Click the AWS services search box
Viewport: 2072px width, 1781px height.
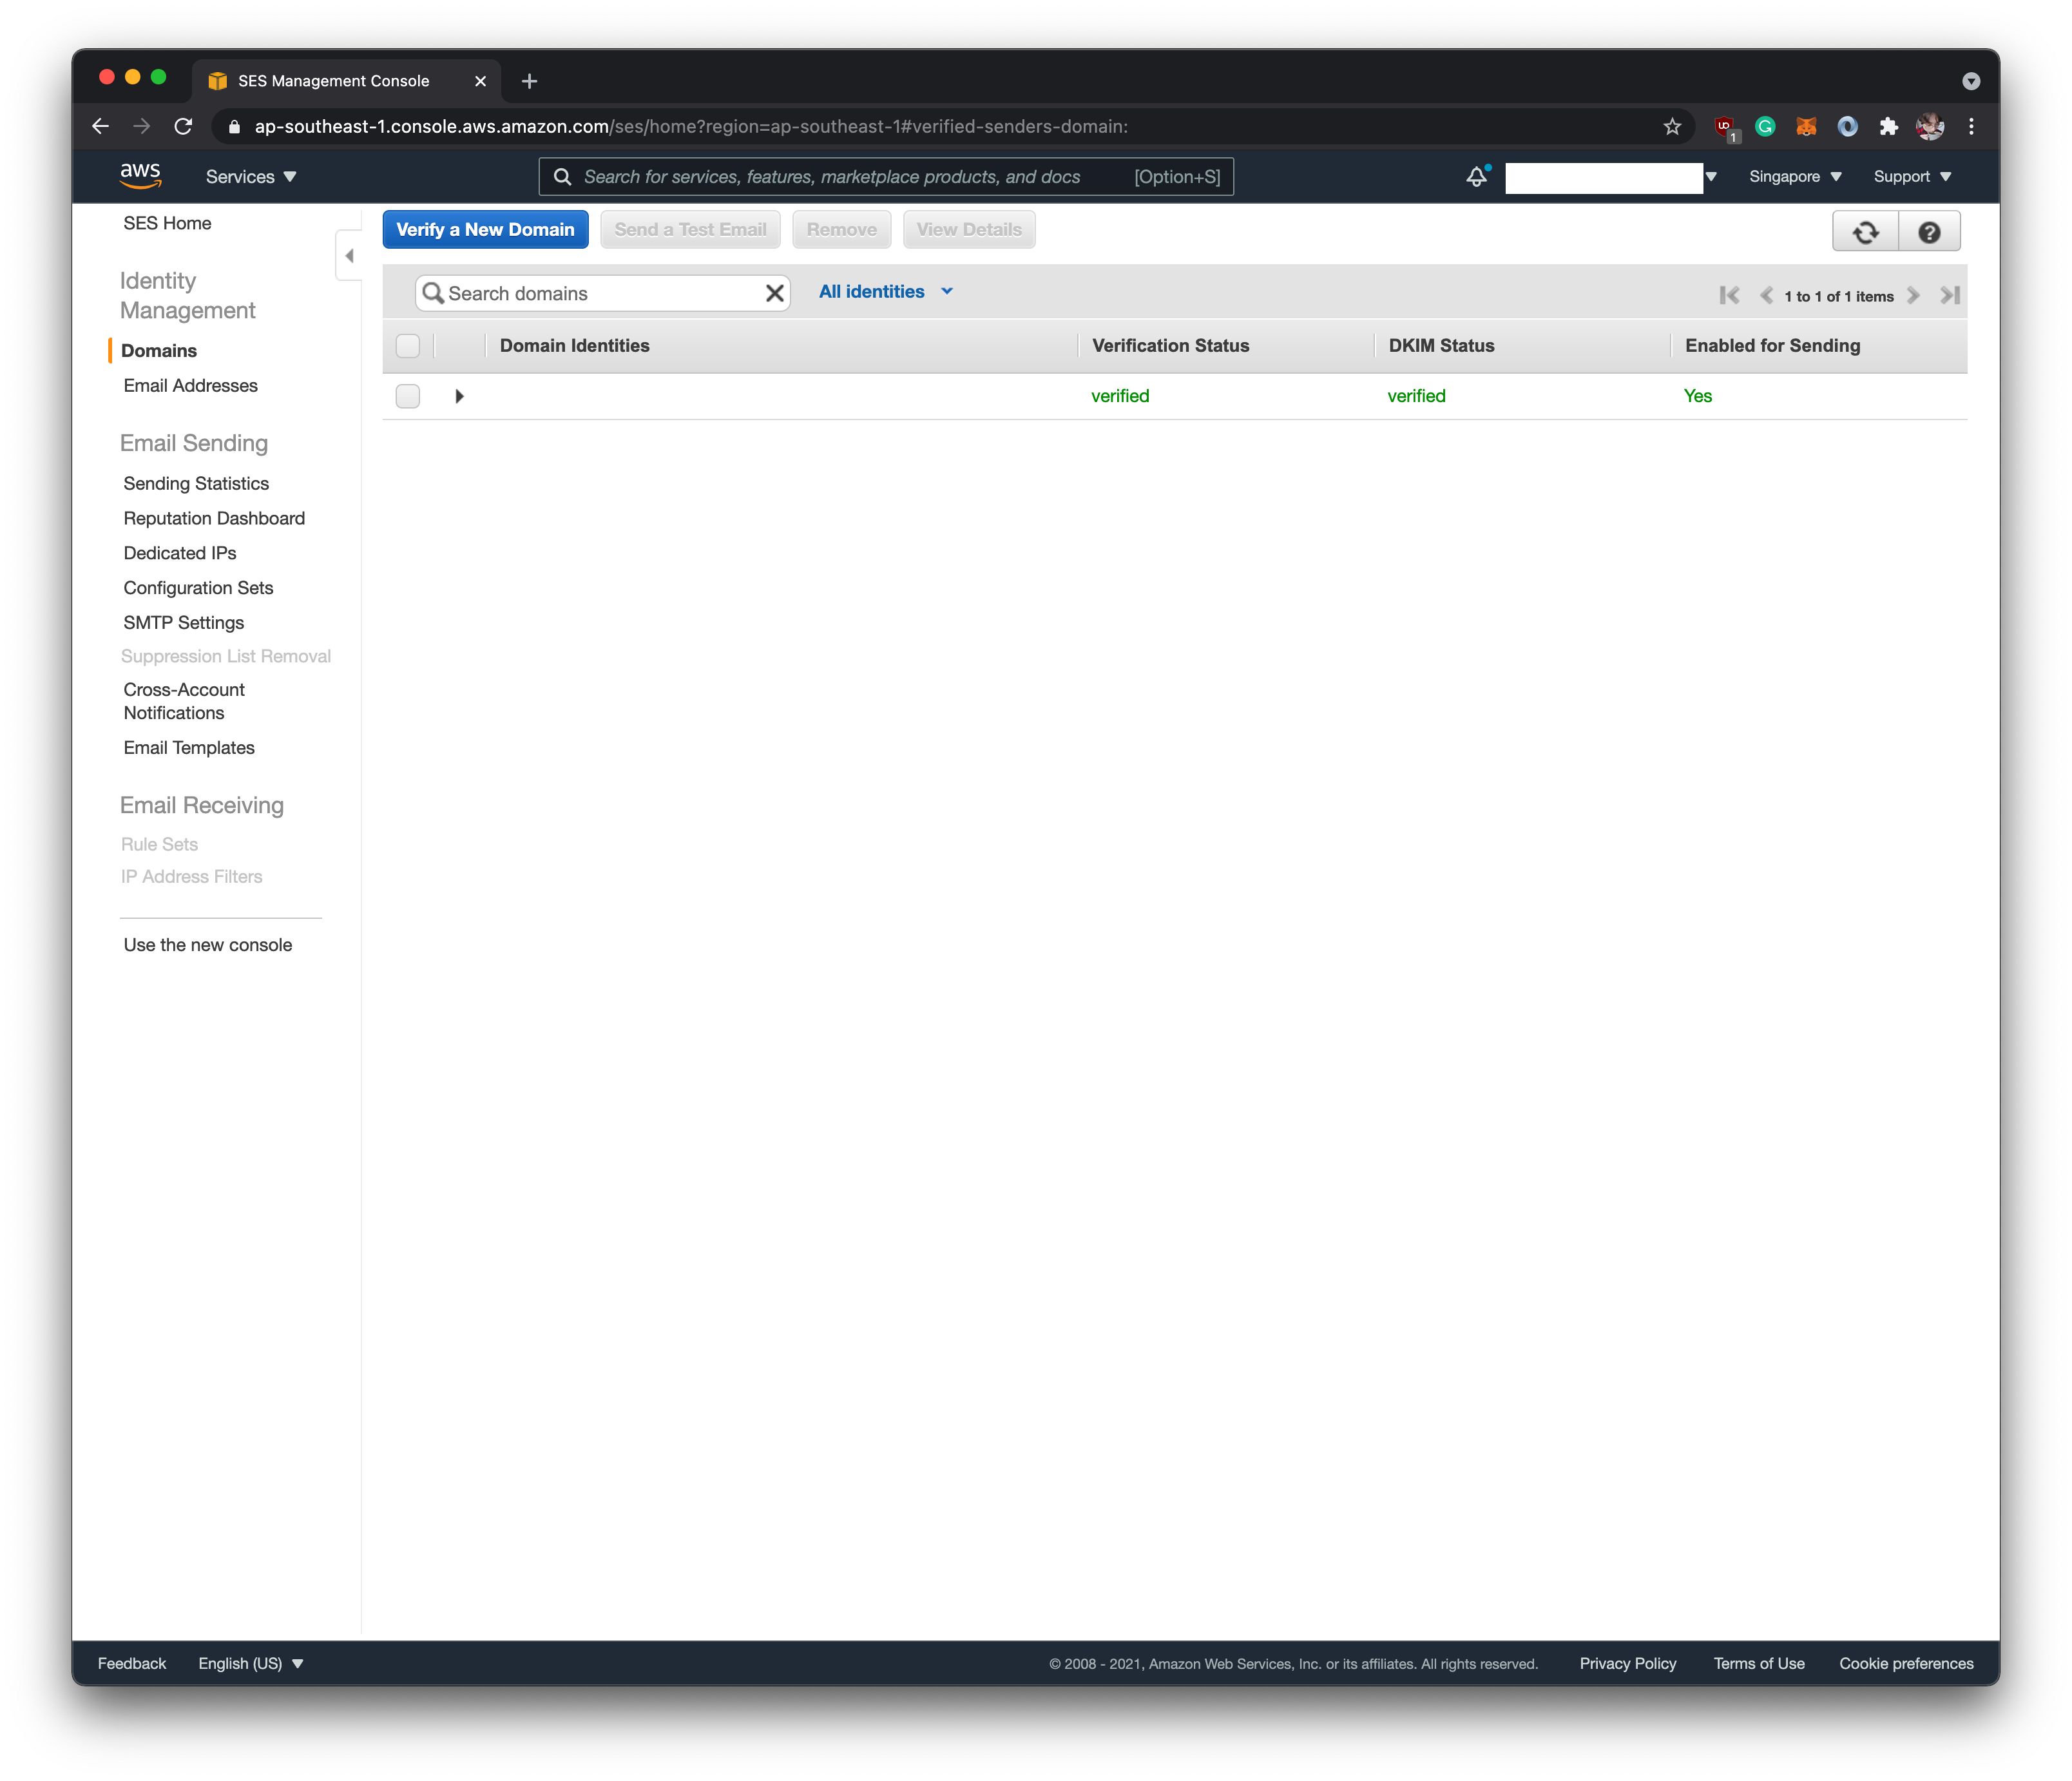click(886, 176)
